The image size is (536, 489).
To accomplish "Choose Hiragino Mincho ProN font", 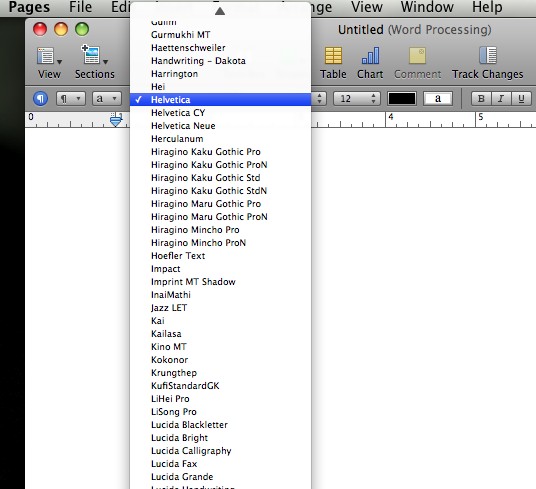I will coord(220,243).
